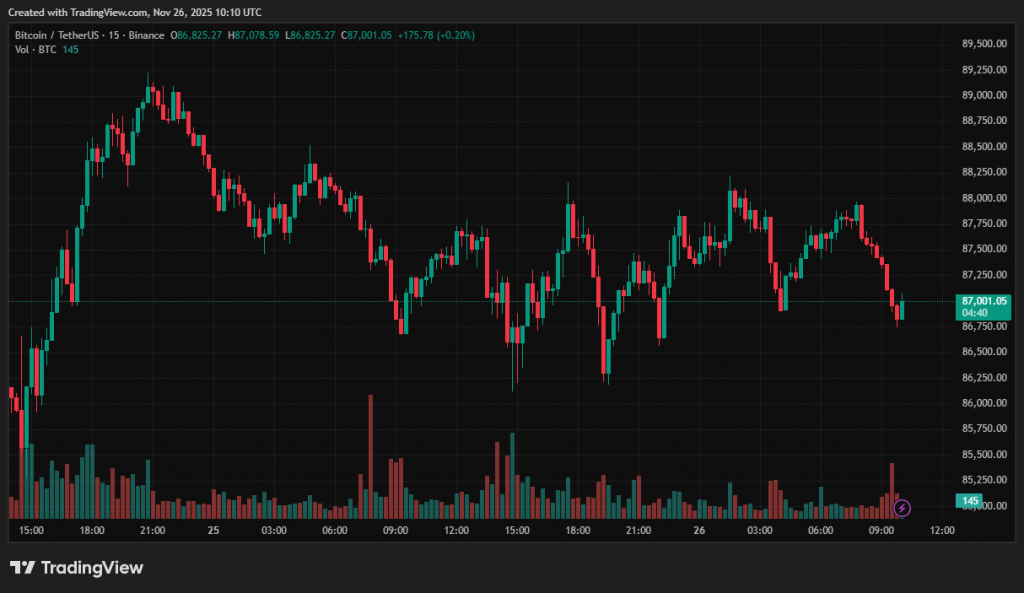Click the 12:00 label at far right of time axis

click(x=942, y=530)
